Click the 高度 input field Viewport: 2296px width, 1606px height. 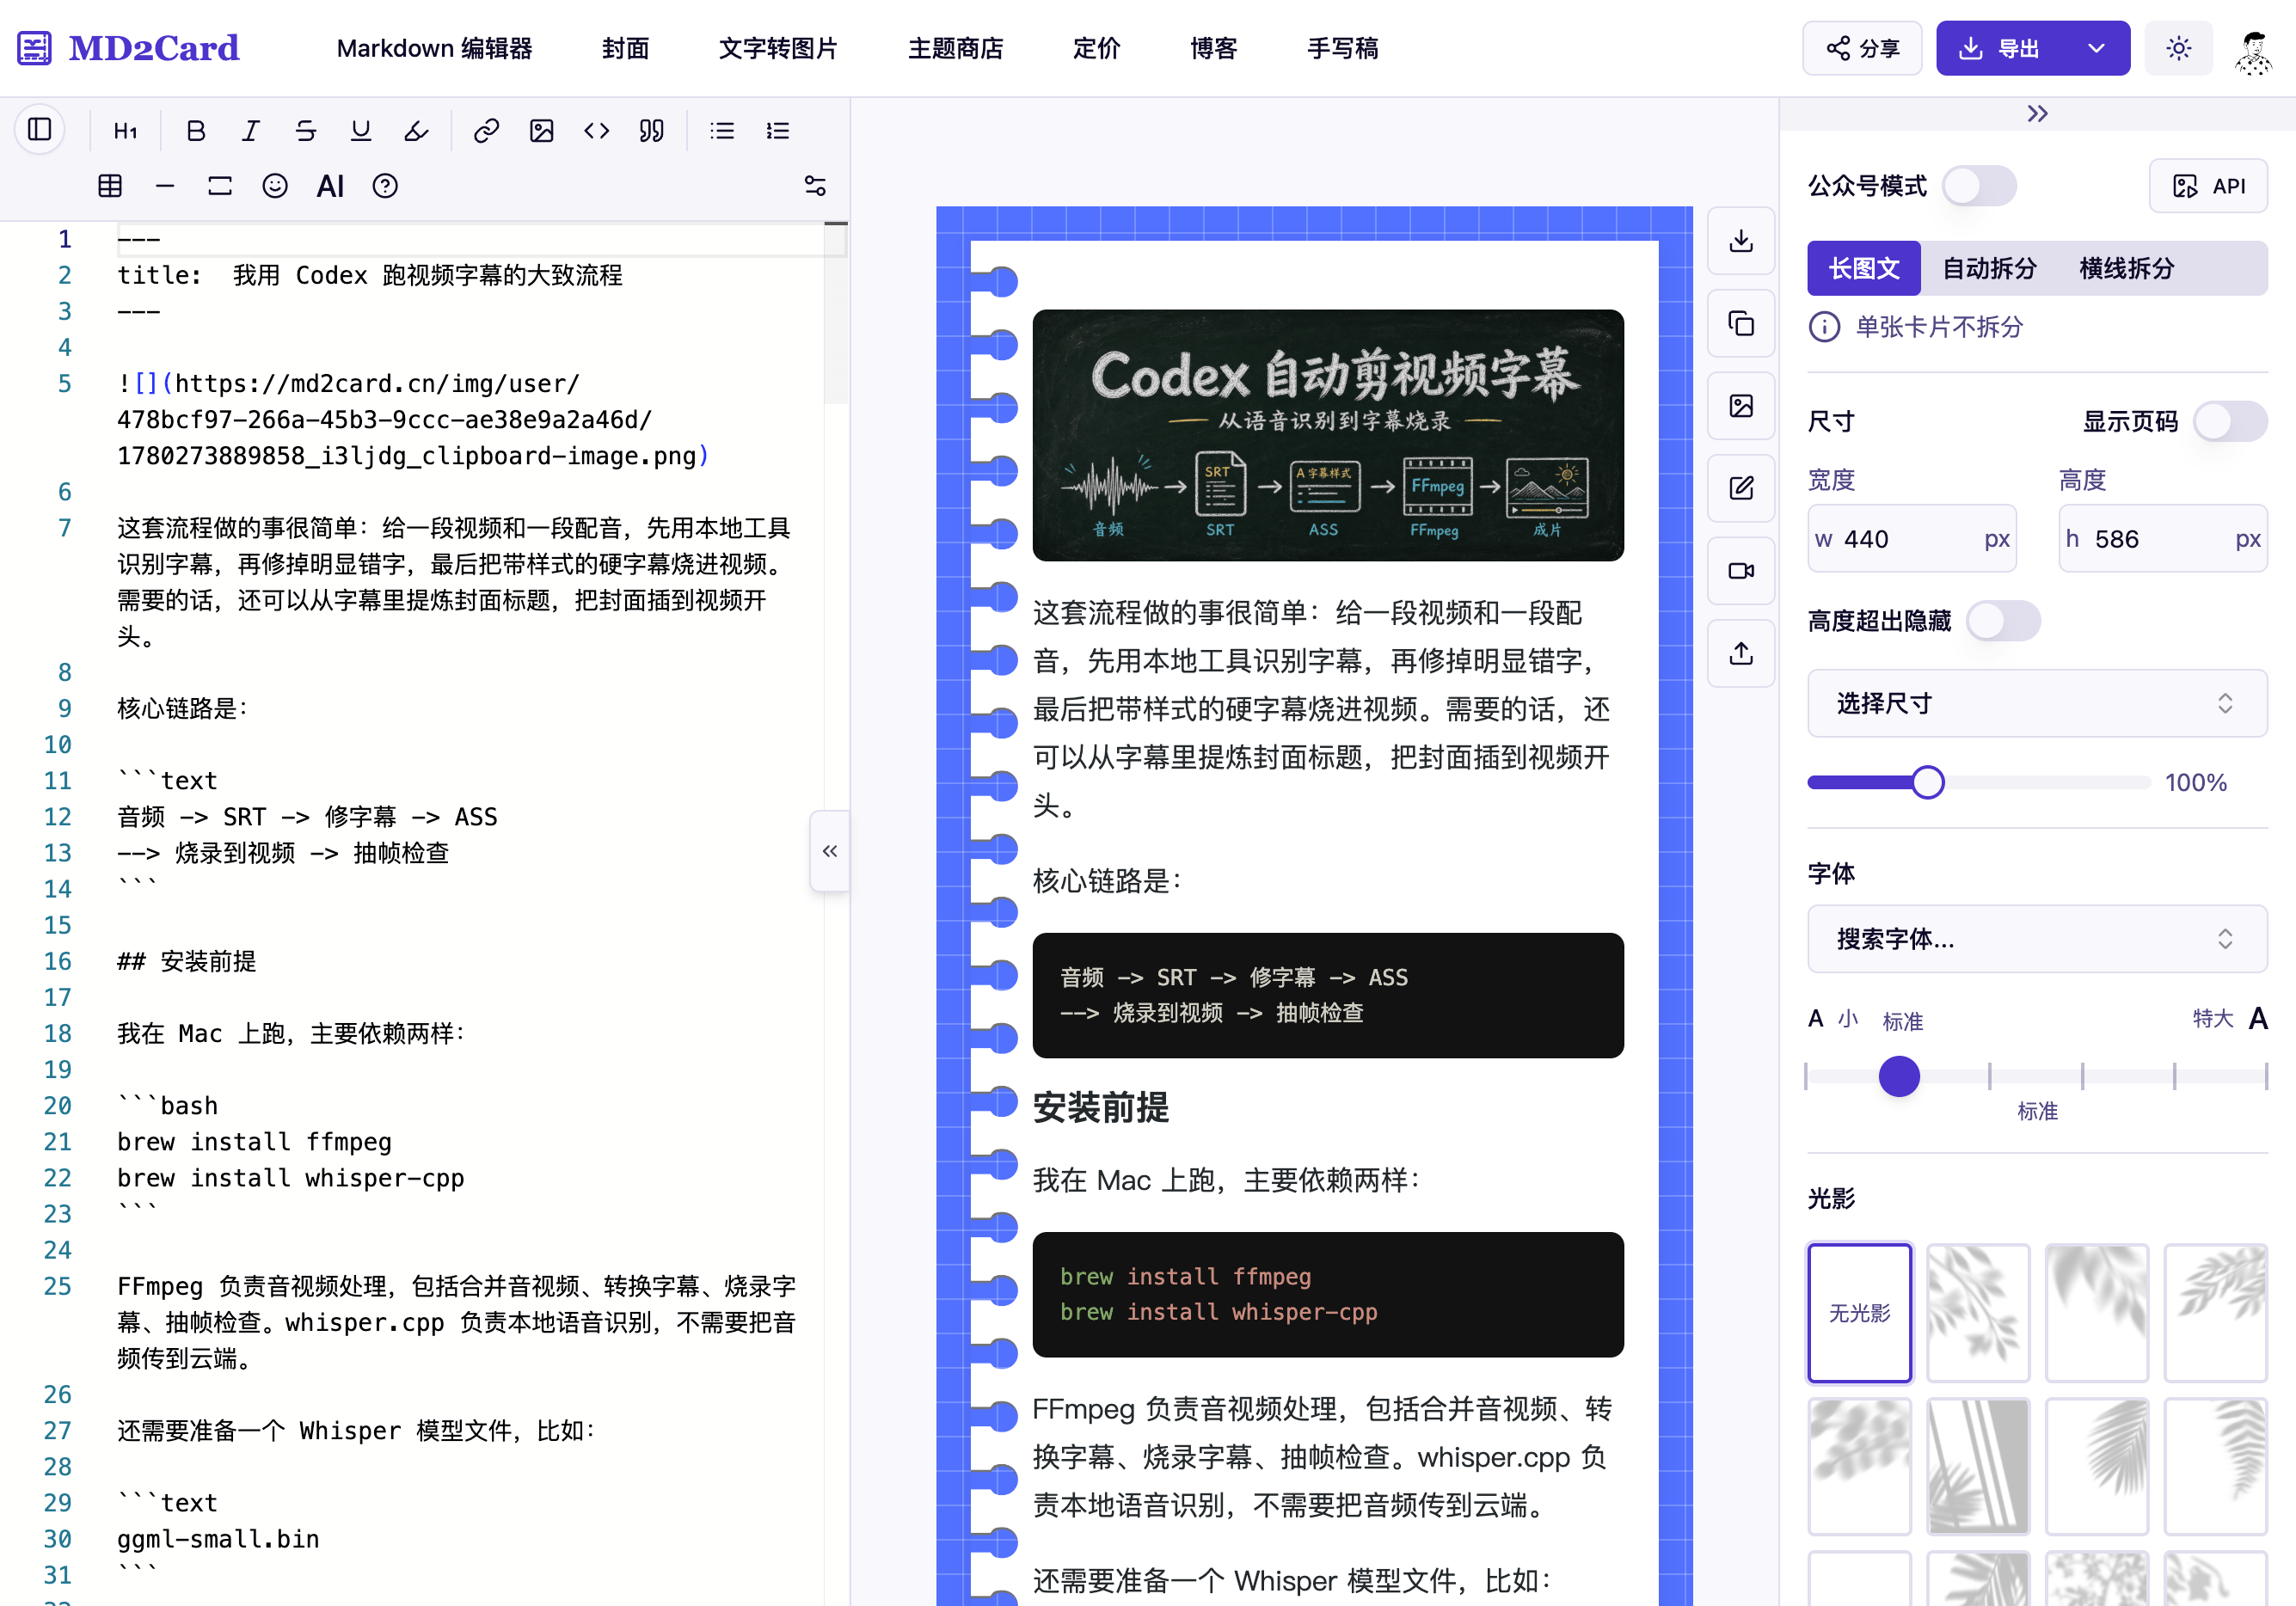click(x=2162, y=539)
